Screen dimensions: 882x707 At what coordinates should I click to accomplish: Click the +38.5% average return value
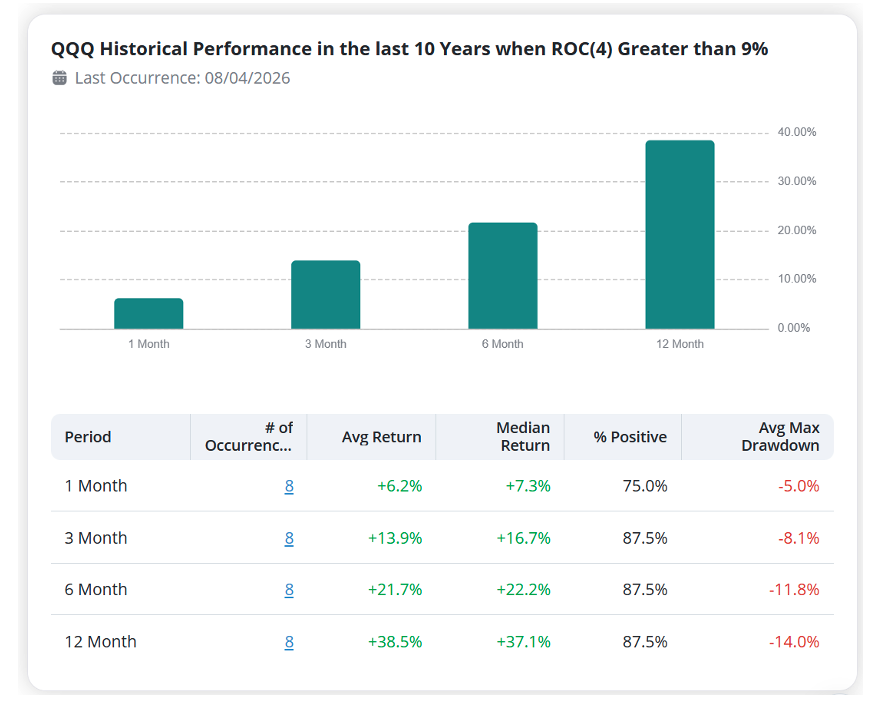pos(395,642)
